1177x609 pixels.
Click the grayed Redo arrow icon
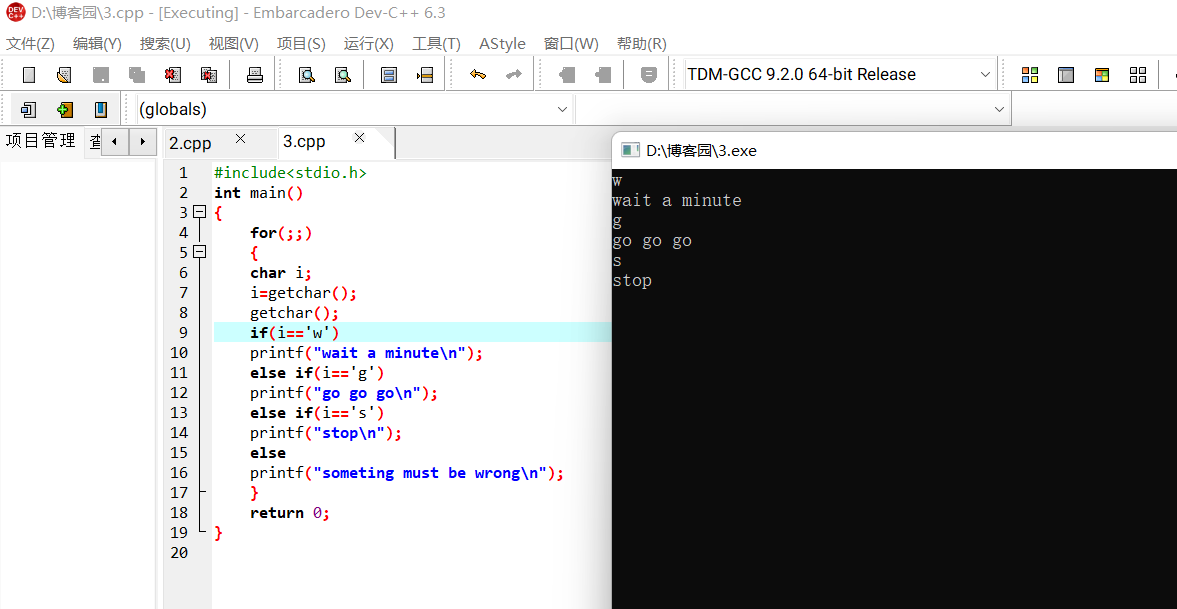(x=514, y=74)
